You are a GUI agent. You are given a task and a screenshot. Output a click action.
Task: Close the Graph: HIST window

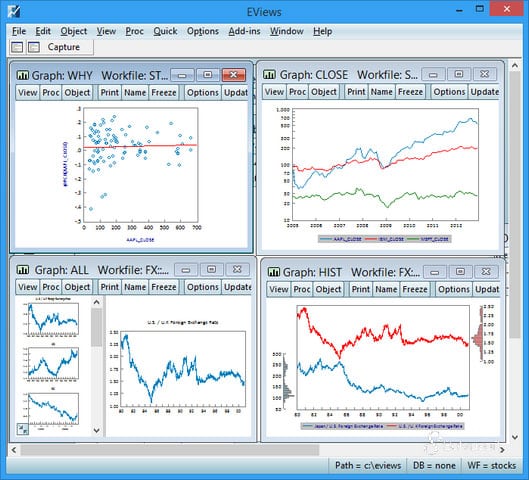click(486, 272)
